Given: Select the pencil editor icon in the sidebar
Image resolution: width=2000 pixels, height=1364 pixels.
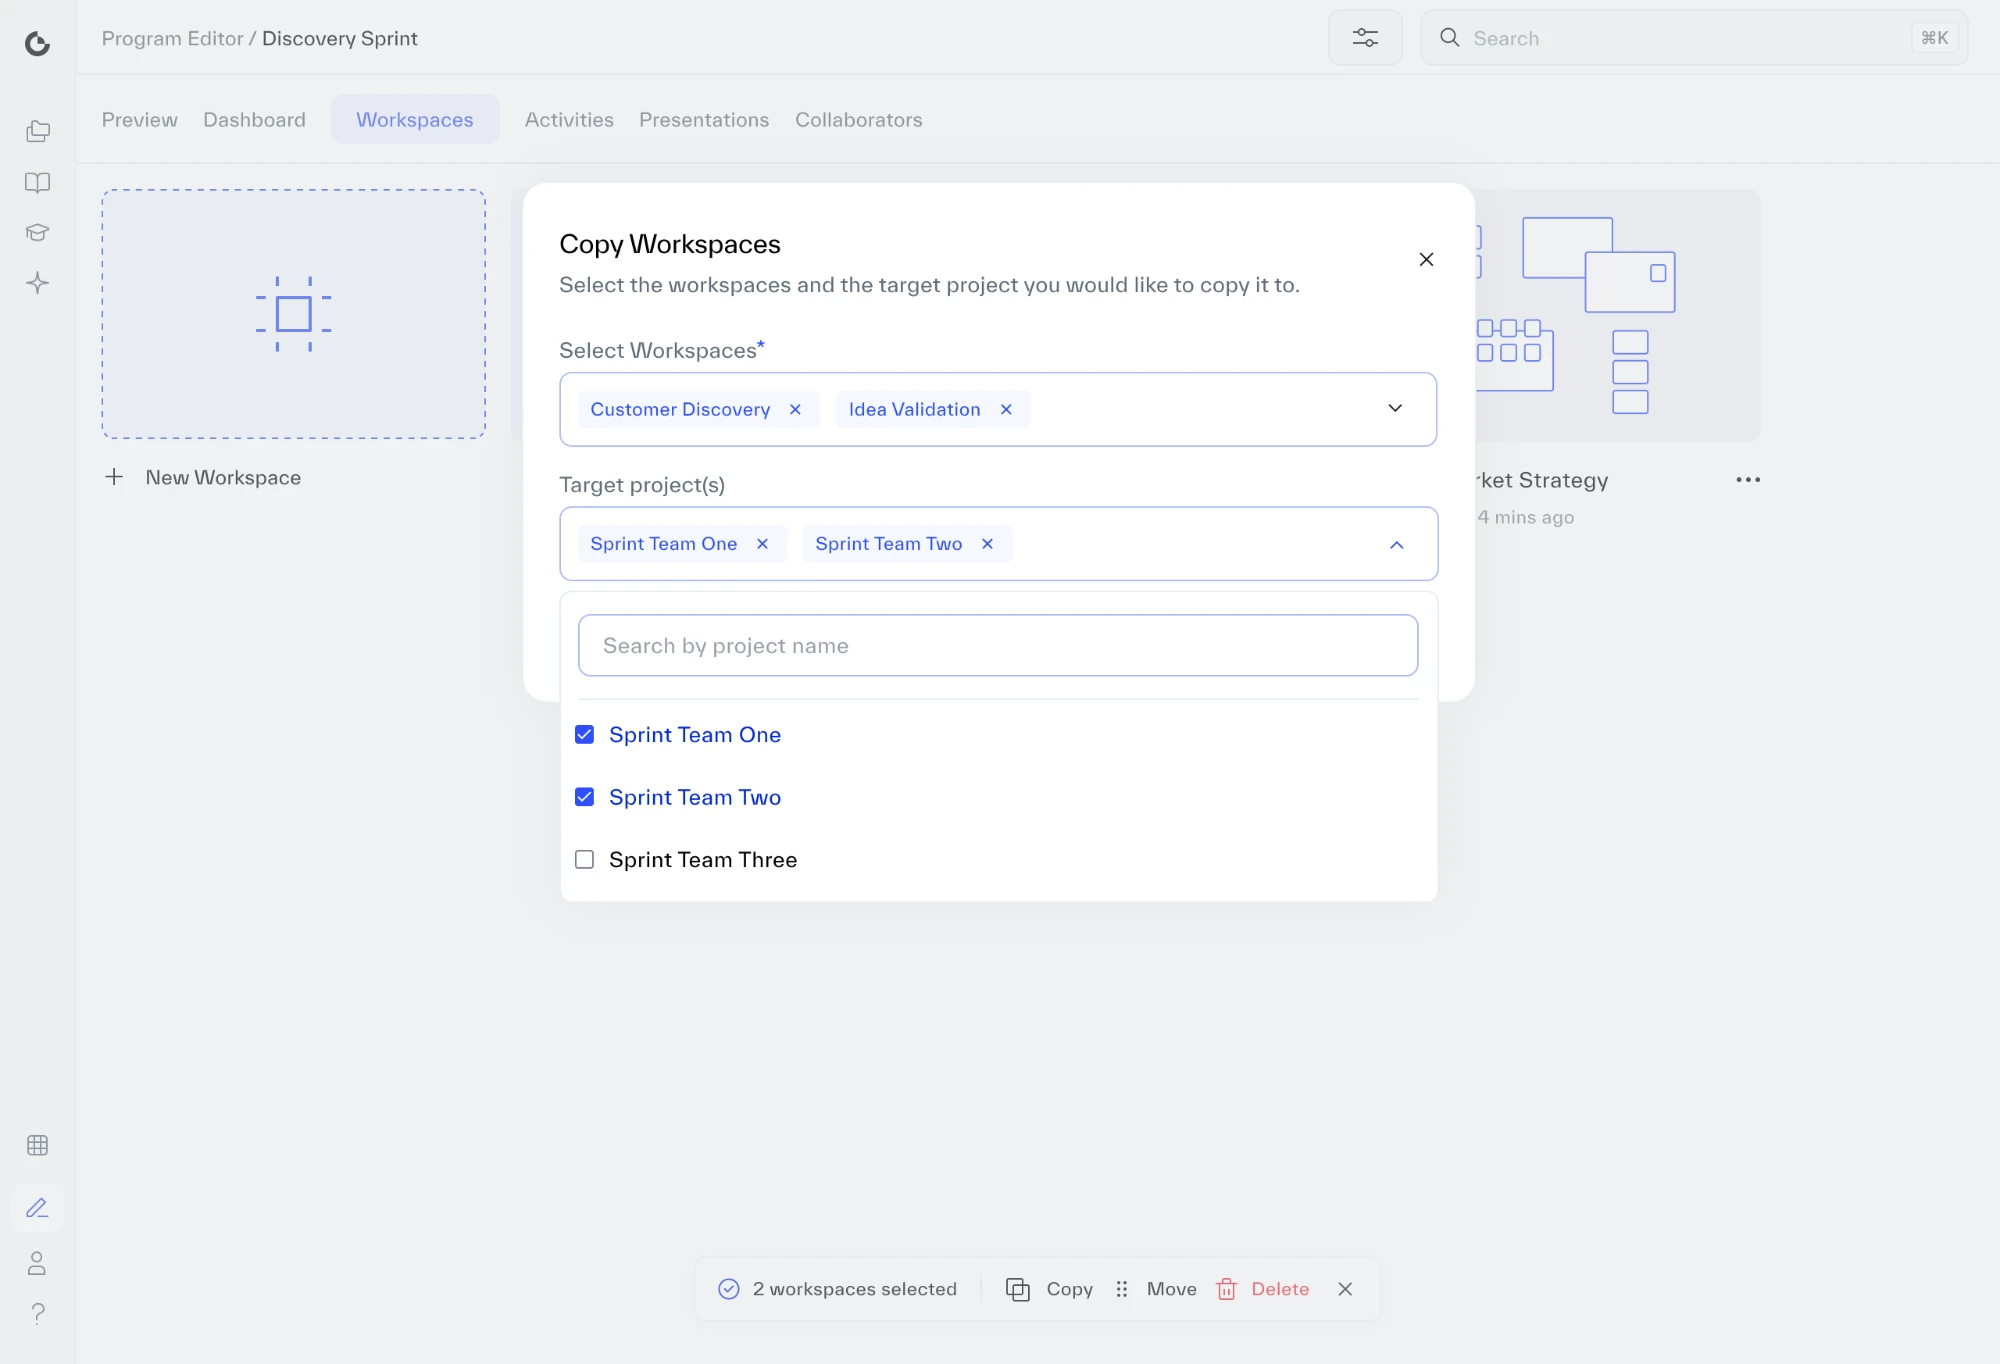Looking at the screenshot, I should [37, 1208].
